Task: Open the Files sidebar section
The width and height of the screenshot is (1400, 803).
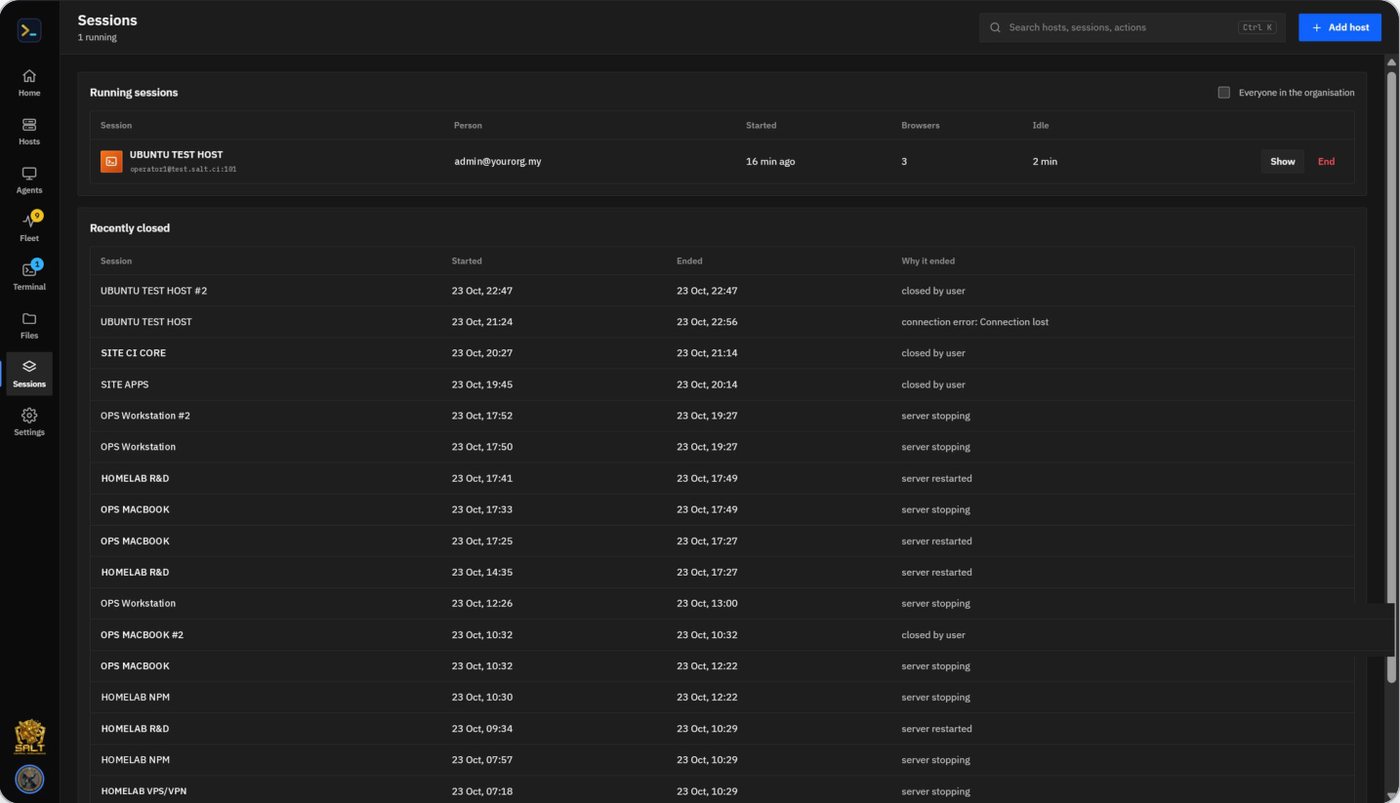Action: (29, 325)
